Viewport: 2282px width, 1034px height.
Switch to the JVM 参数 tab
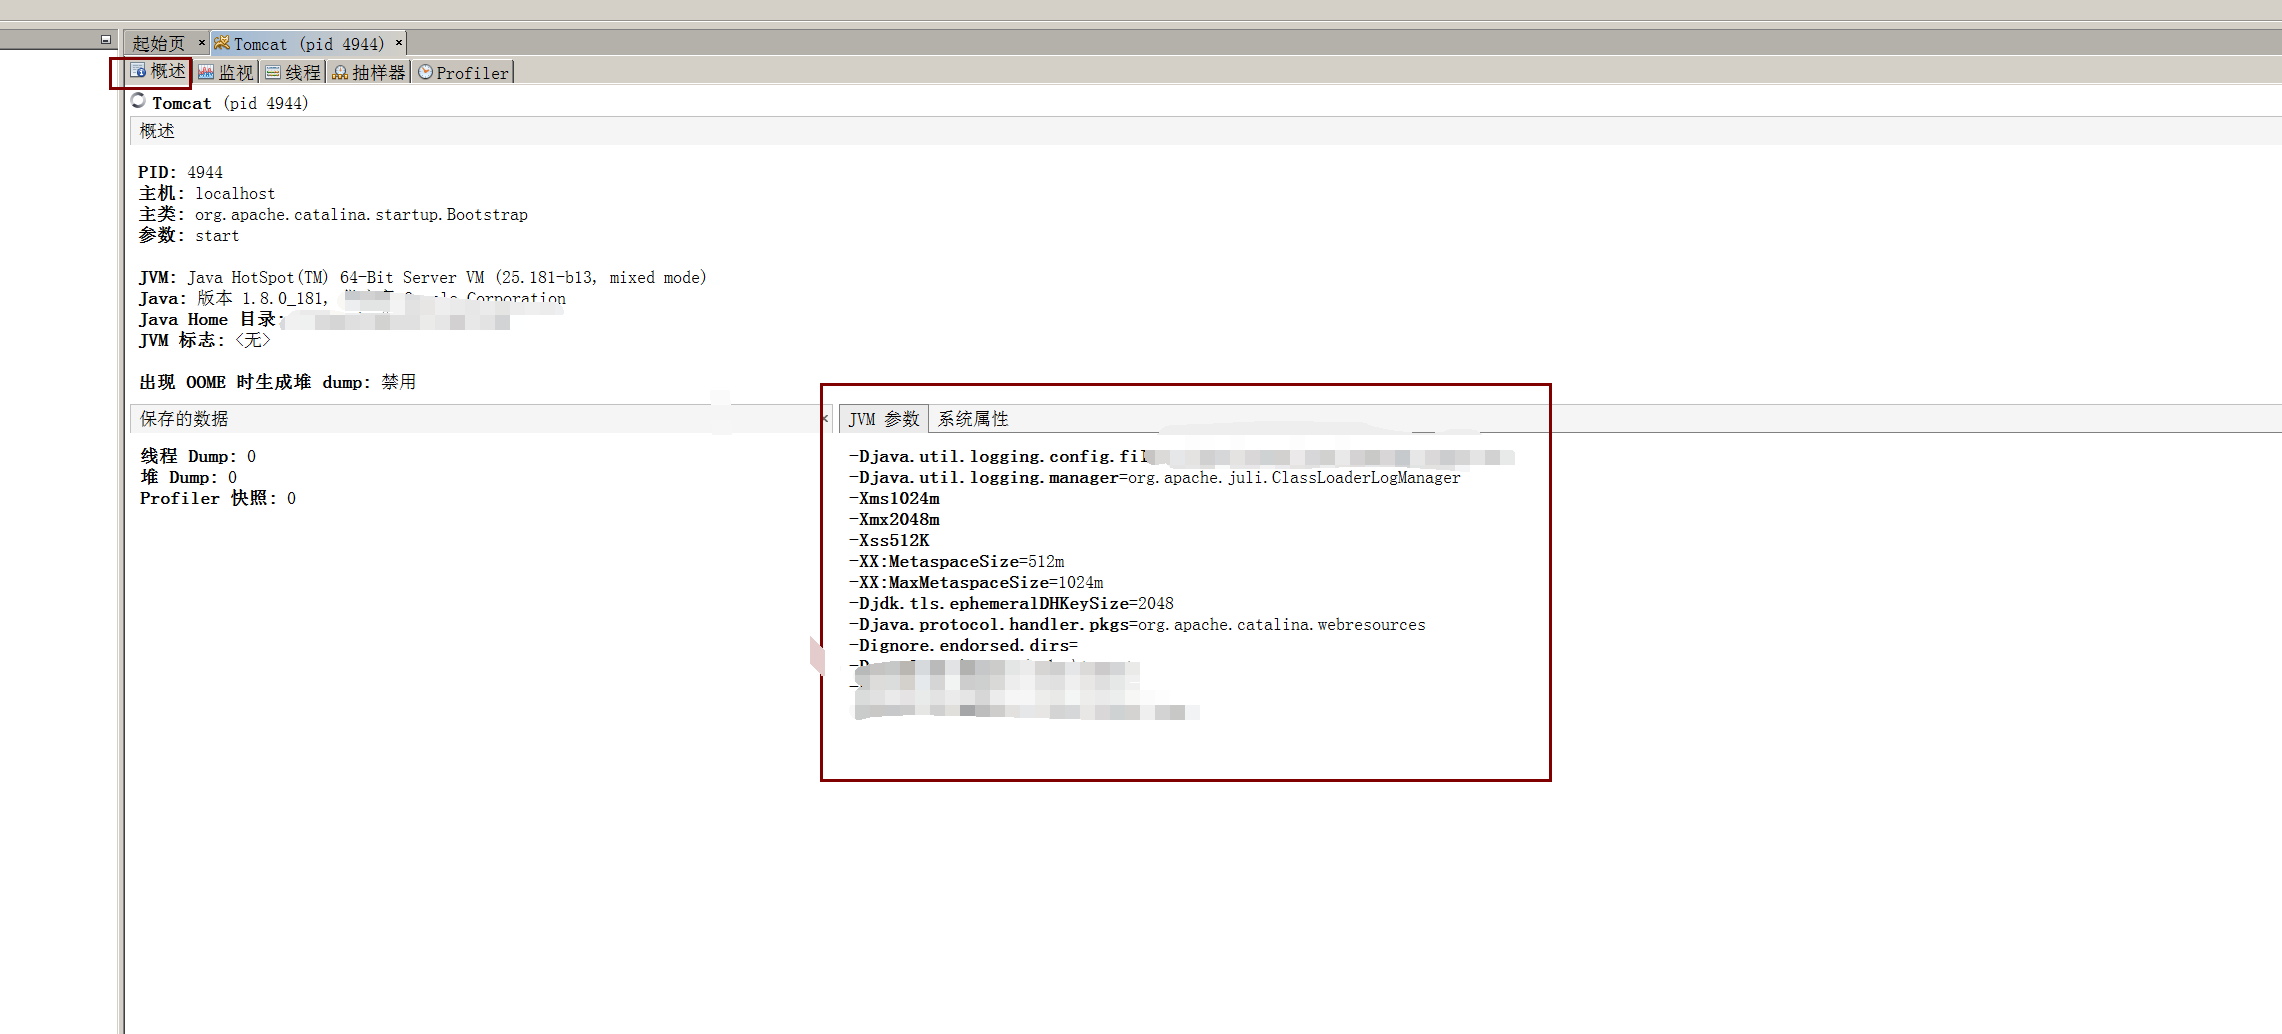[x=884, y=419]
